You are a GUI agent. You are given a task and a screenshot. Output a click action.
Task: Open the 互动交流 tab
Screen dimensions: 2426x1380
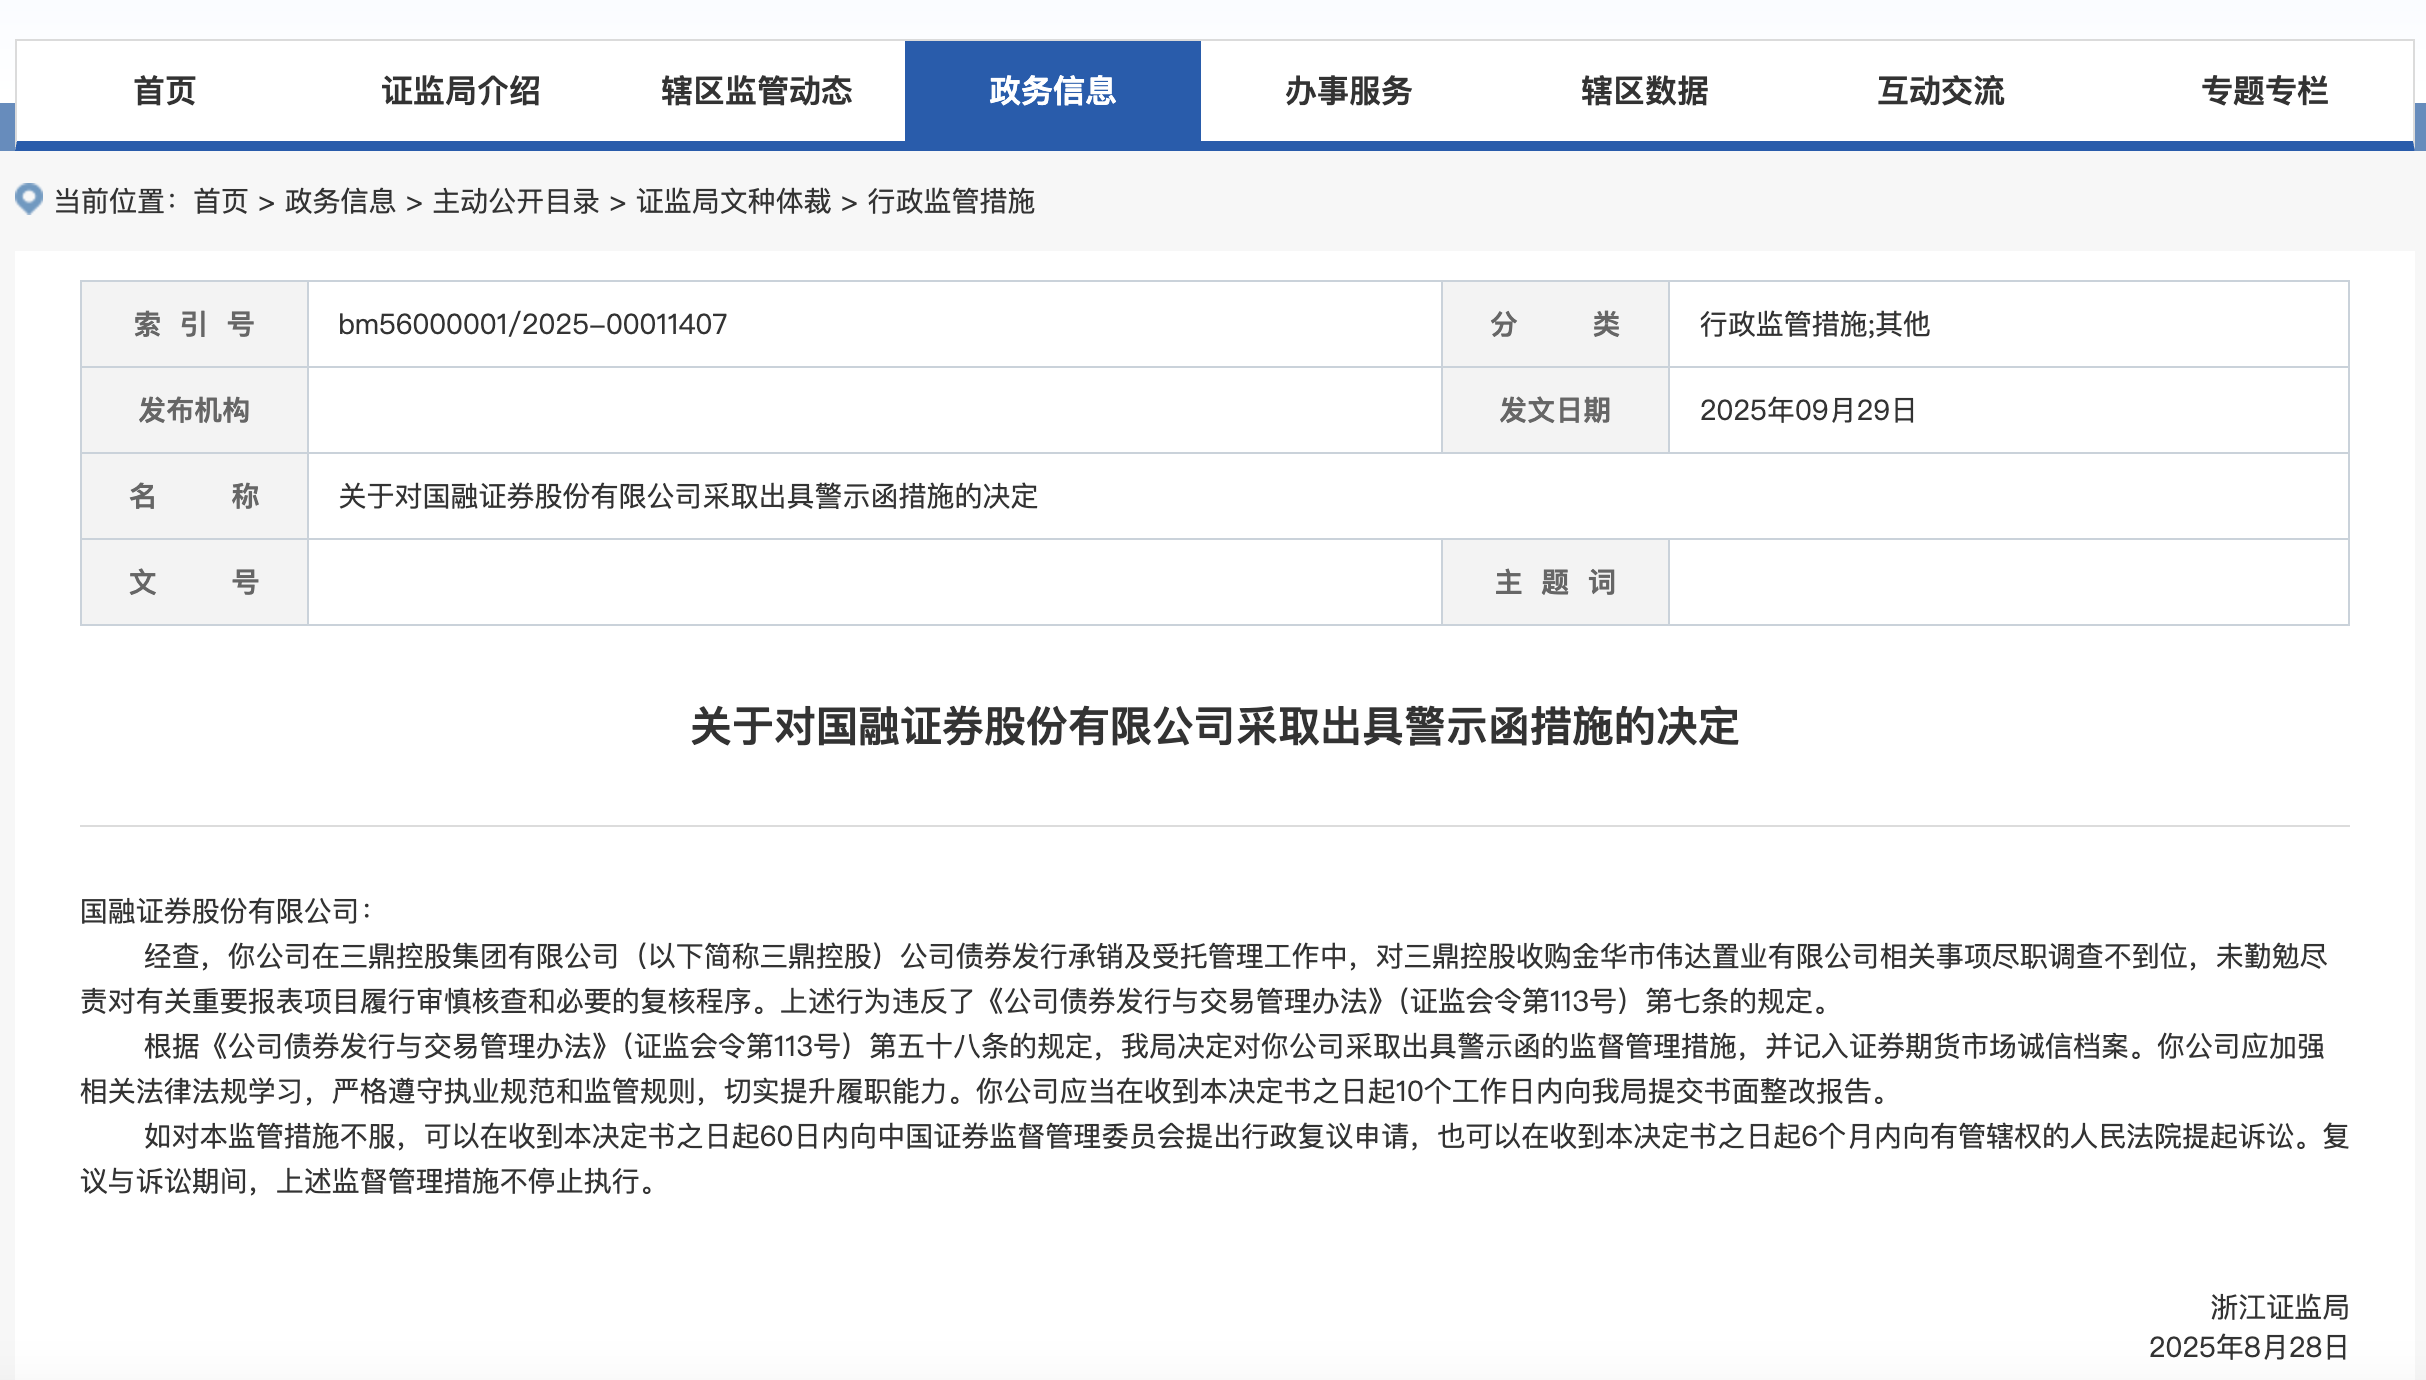[x=1940, y=91]
